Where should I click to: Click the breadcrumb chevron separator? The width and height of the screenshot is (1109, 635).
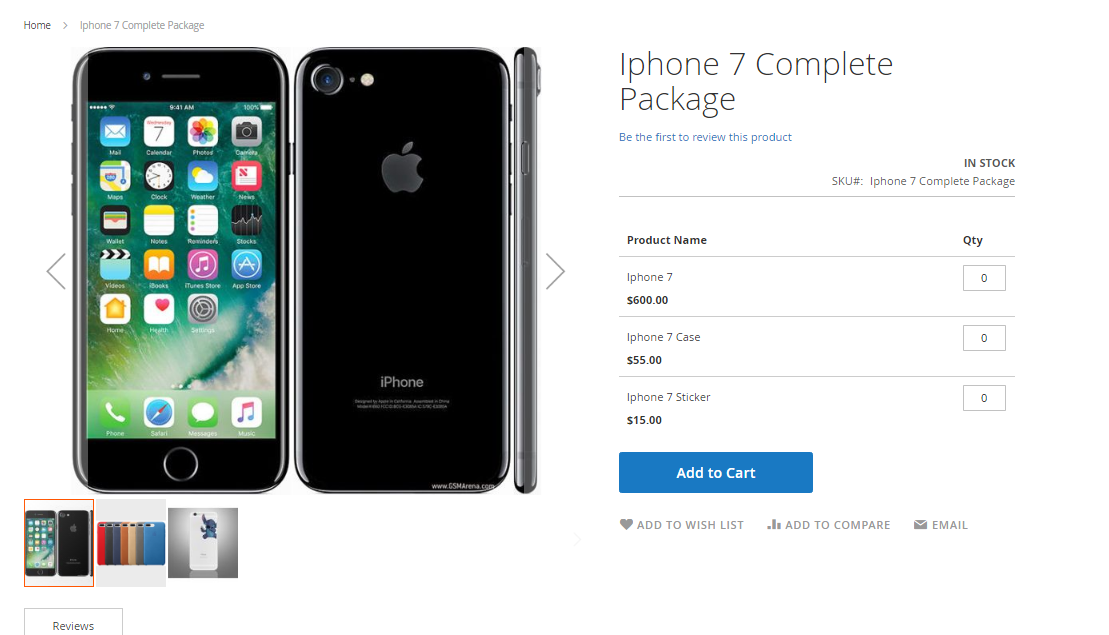(x=65, y=25)
